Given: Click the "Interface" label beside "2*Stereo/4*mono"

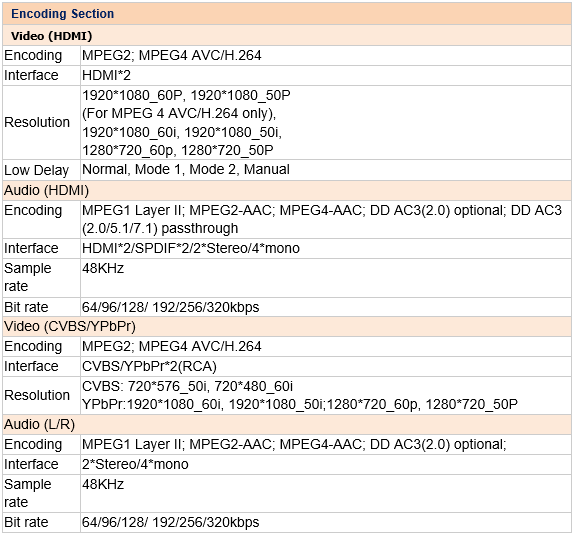Looking at the screenshot, I should pyautogui.click(x=31, y=464).
